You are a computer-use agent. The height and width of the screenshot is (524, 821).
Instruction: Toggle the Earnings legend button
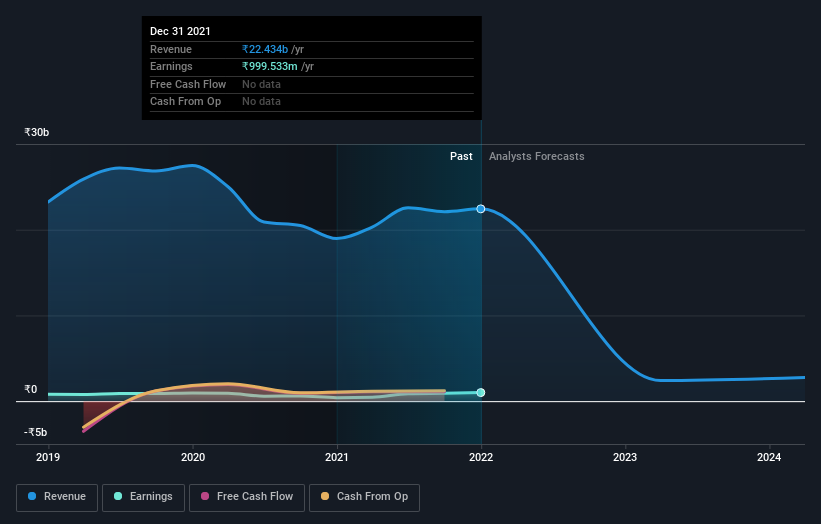point(143,497)
